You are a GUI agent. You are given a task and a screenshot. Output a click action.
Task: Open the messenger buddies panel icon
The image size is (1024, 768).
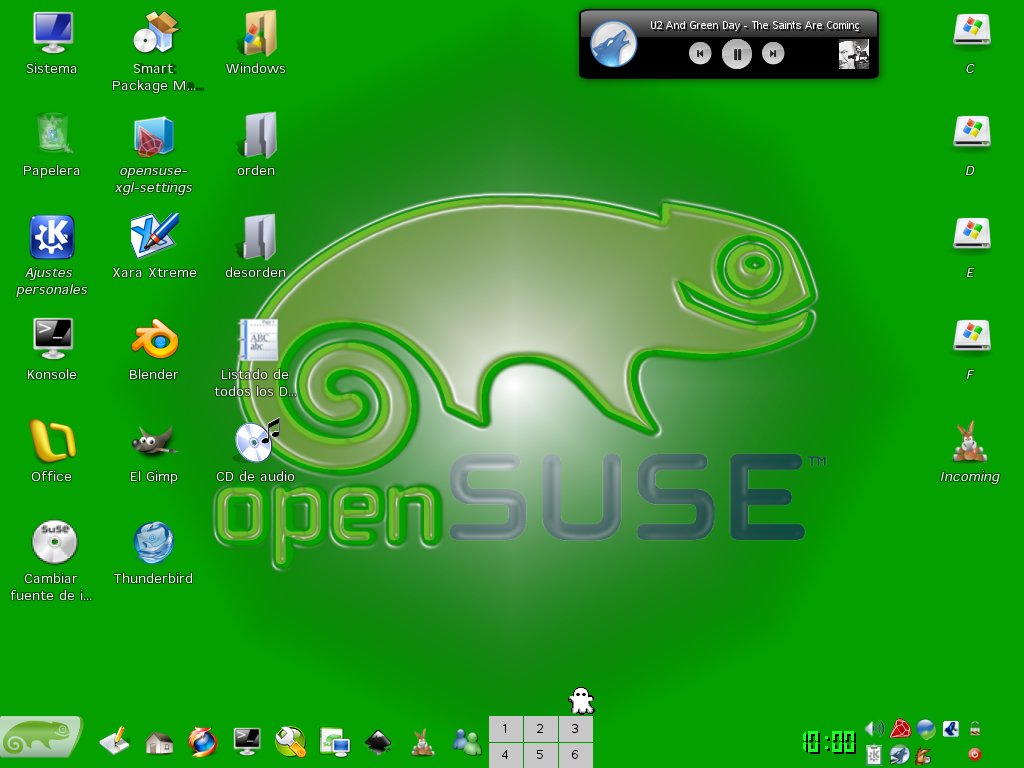pyautogui.click(x=466, y=742)
